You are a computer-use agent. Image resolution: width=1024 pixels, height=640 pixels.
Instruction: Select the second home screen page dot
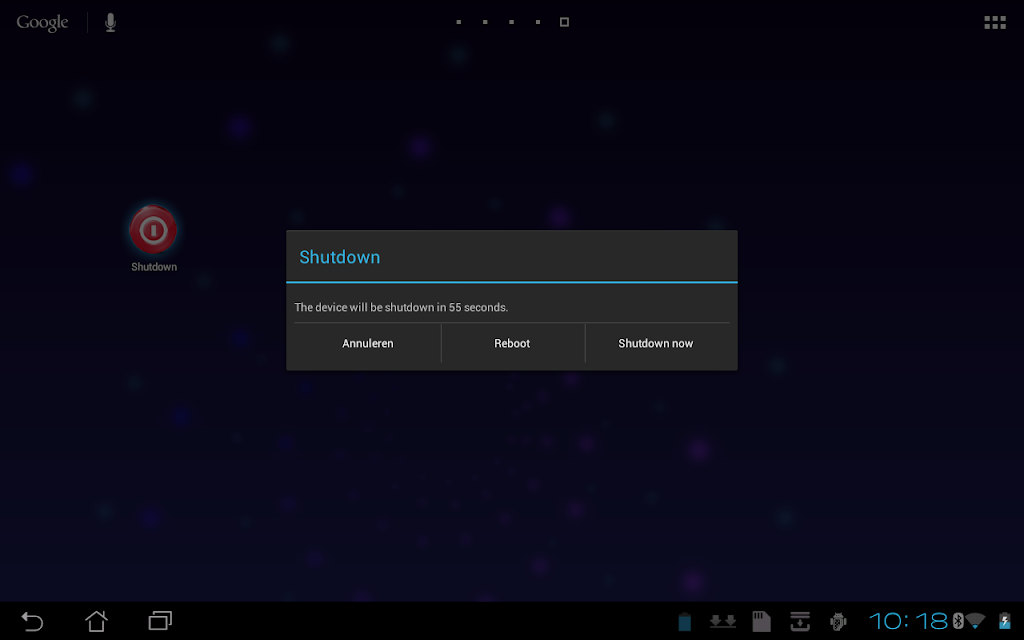pyautogui.click(x=485, y=22)
